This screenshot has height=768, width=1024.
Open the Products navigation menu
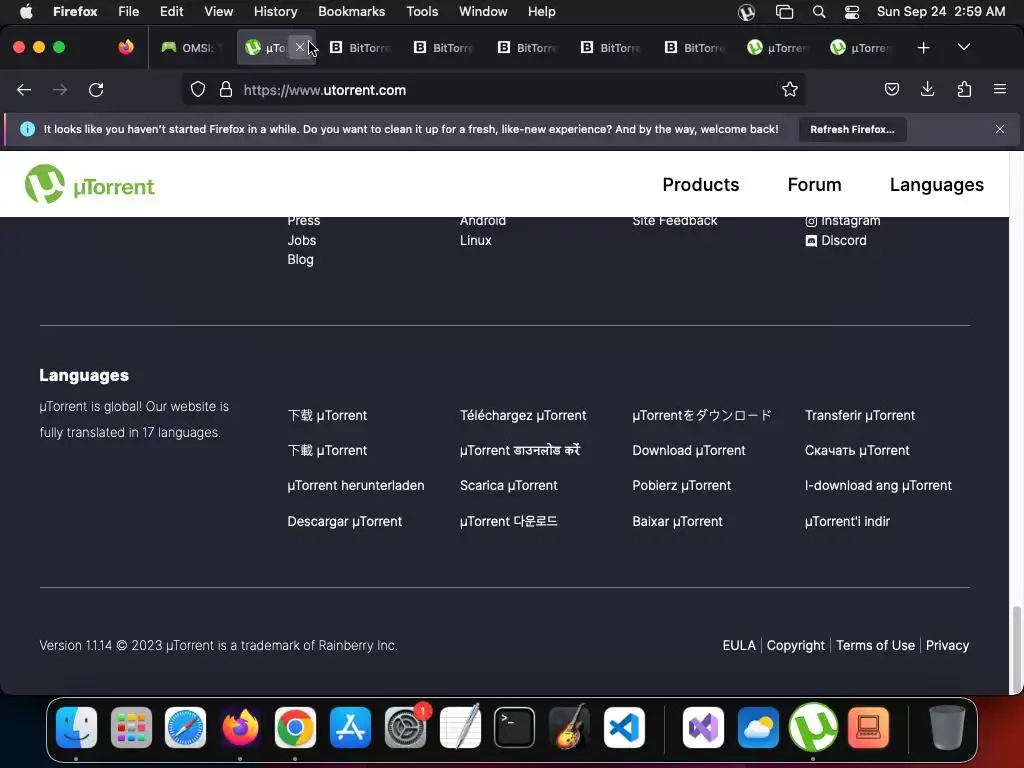(701, 185)
